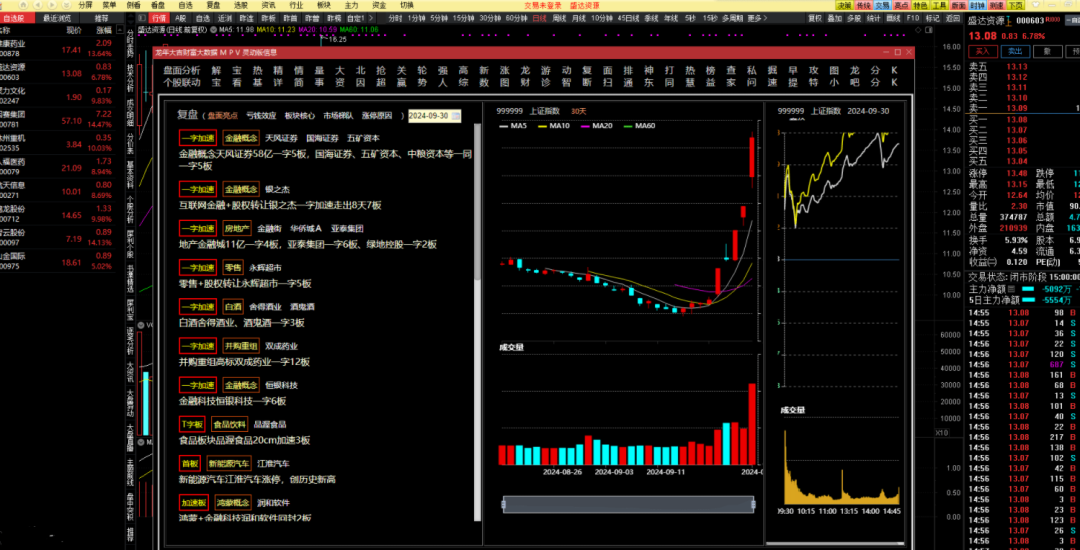Viewport: 1080px width, 550px height.
Task: Click the 返回 toolbar button
Action: coord(953,18)
